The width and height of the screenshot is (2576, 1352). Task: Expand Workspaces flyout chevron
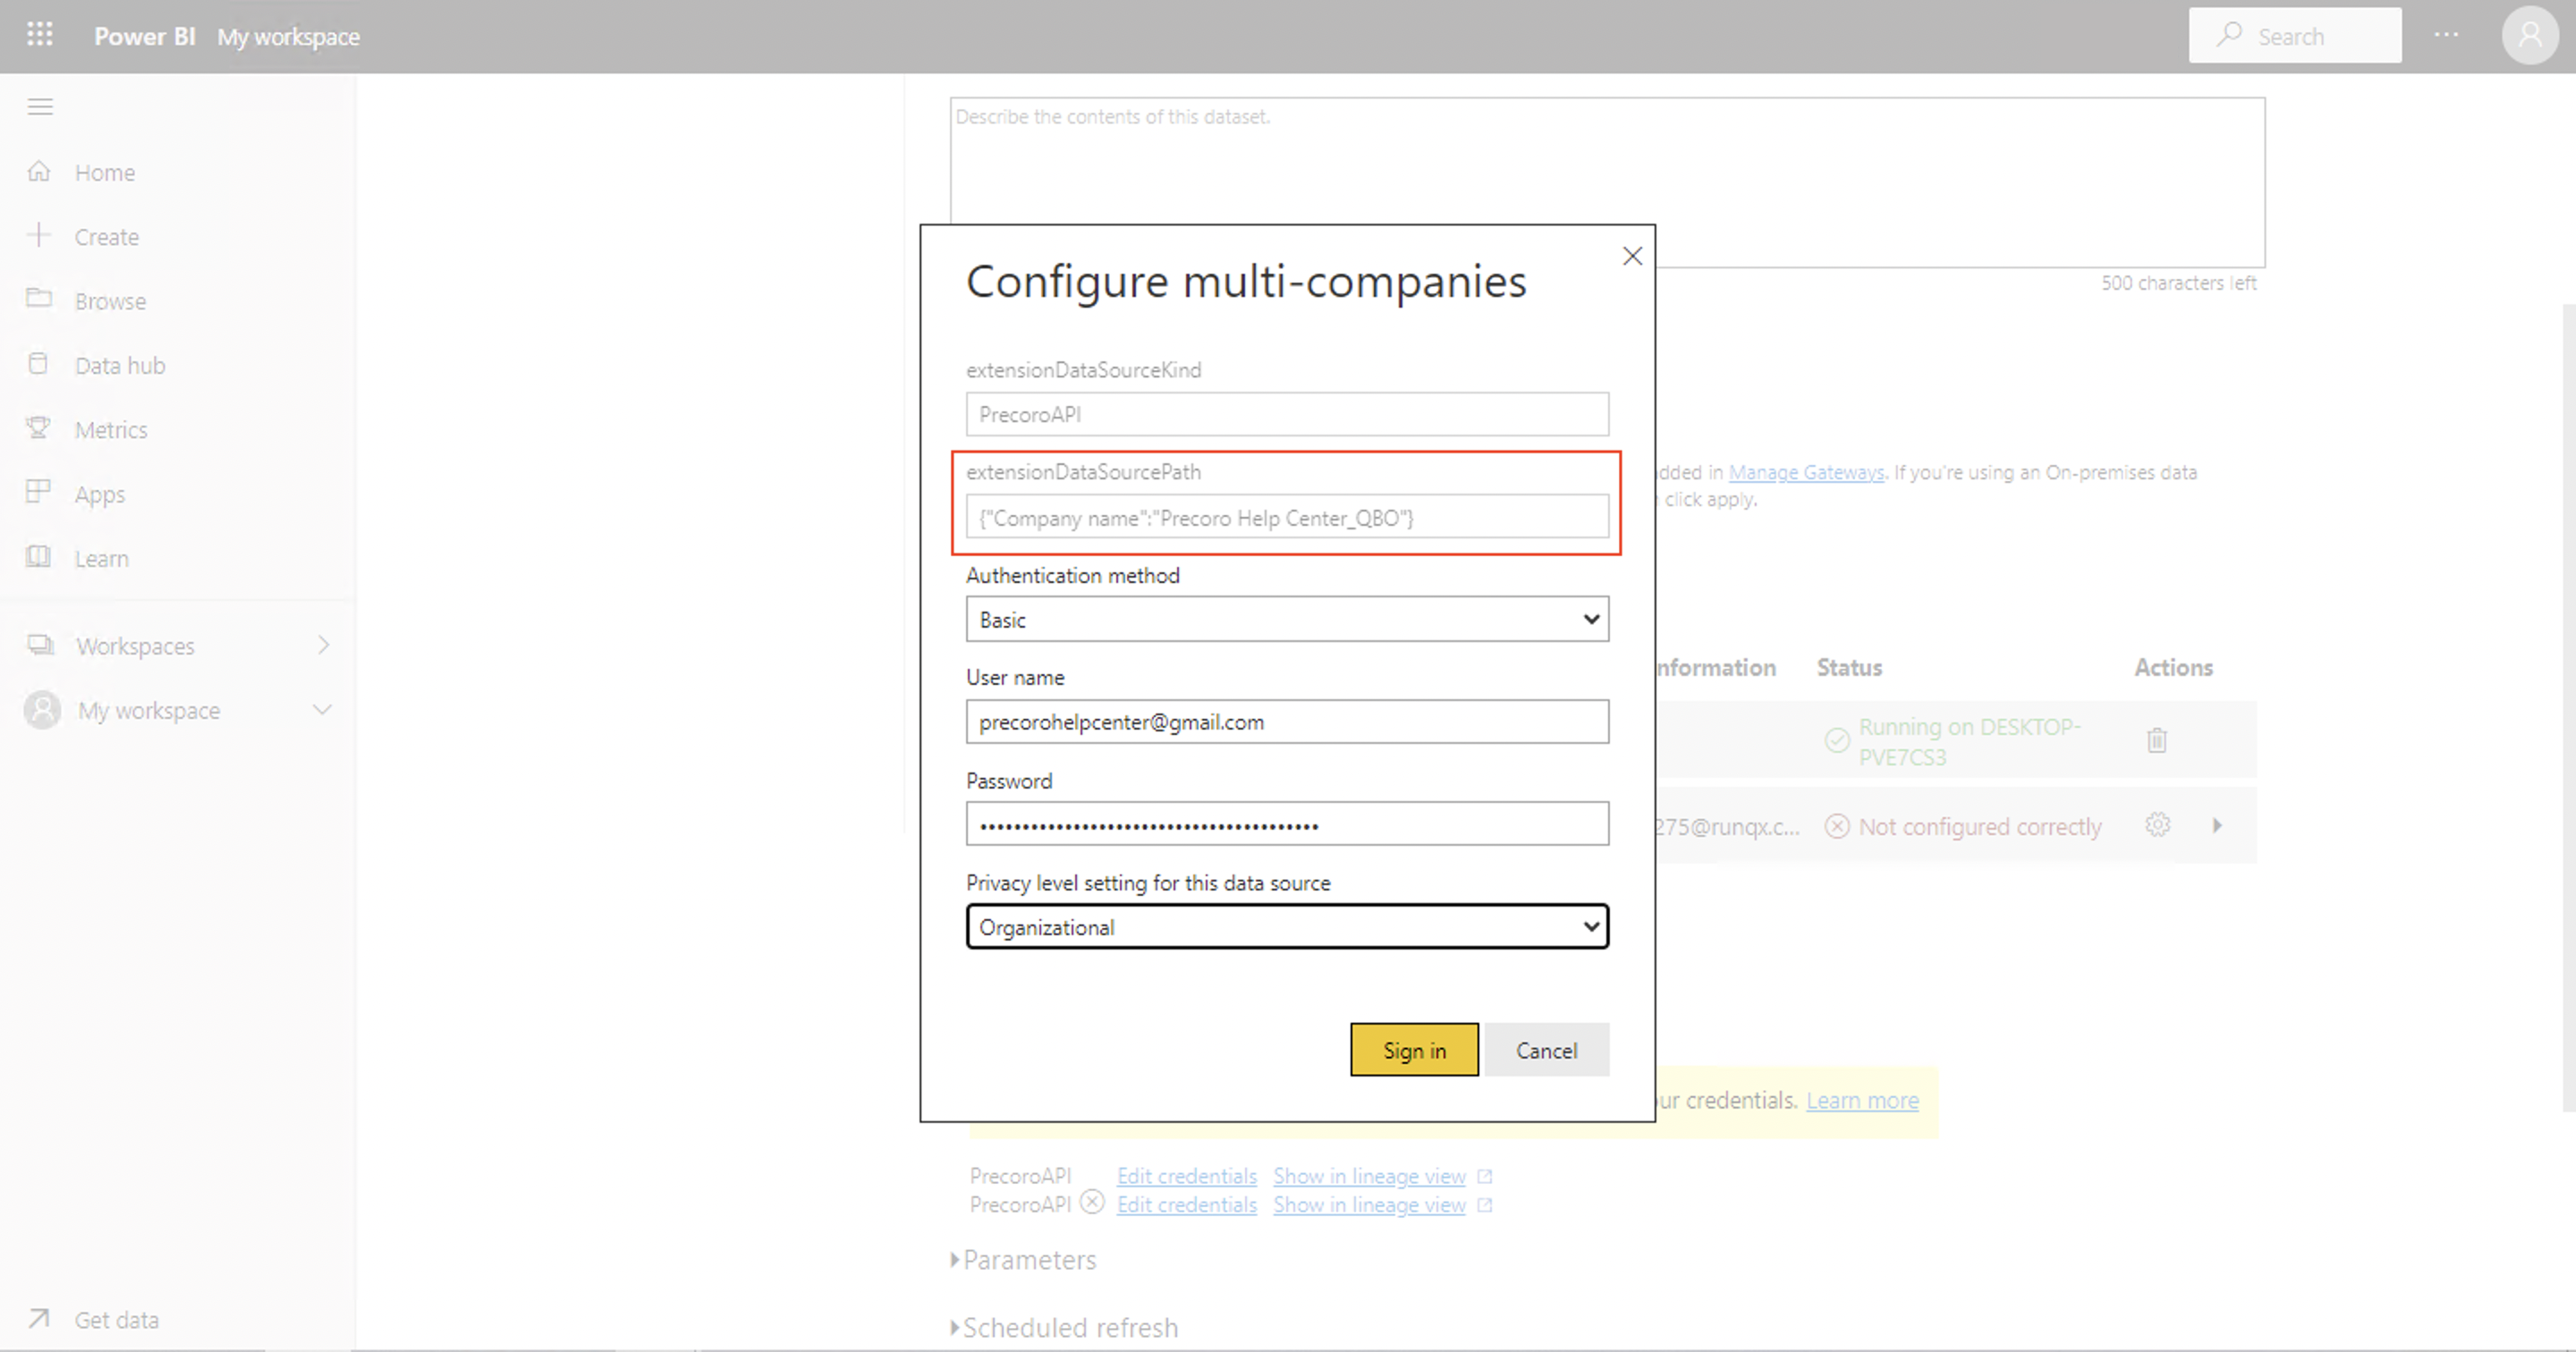tap(323, 645)
